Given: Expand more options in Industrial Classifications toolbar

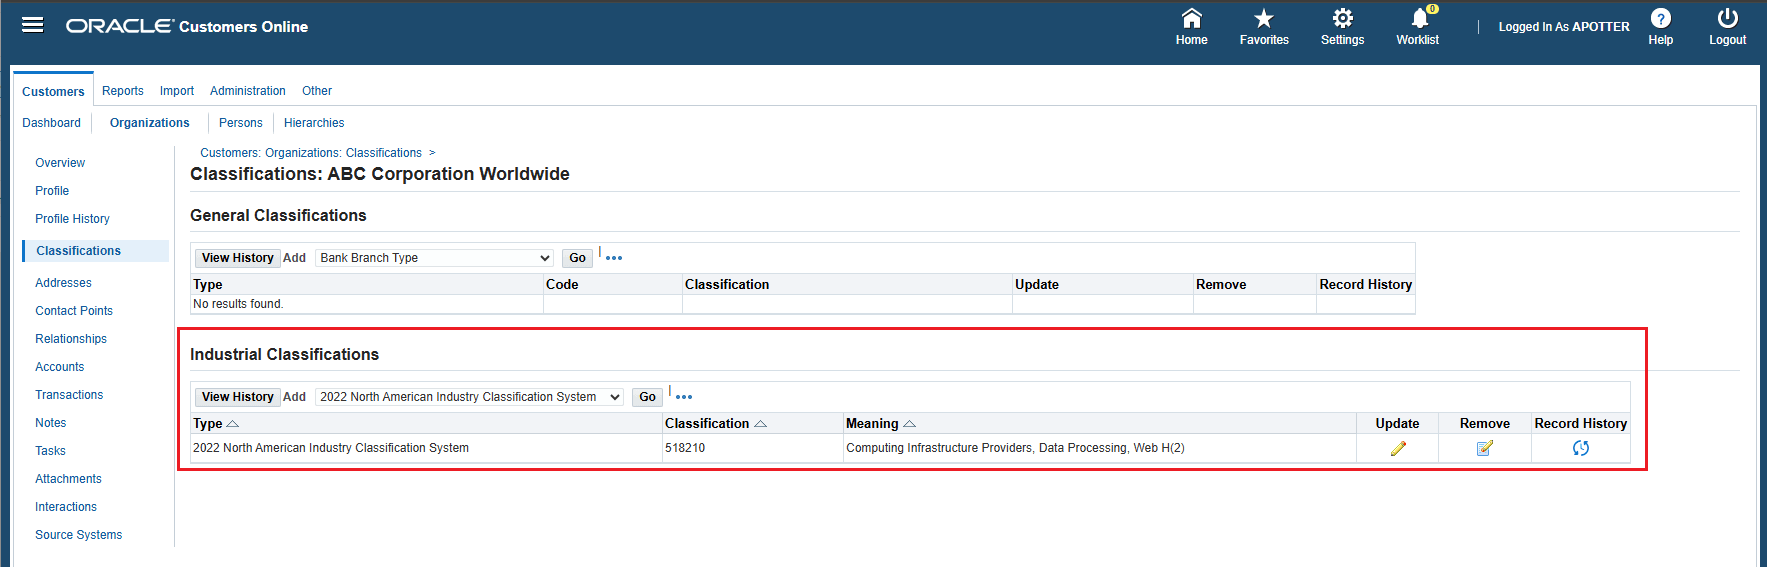Looking at the screenshot, I should pyautogui.click(x=684, y=397).
